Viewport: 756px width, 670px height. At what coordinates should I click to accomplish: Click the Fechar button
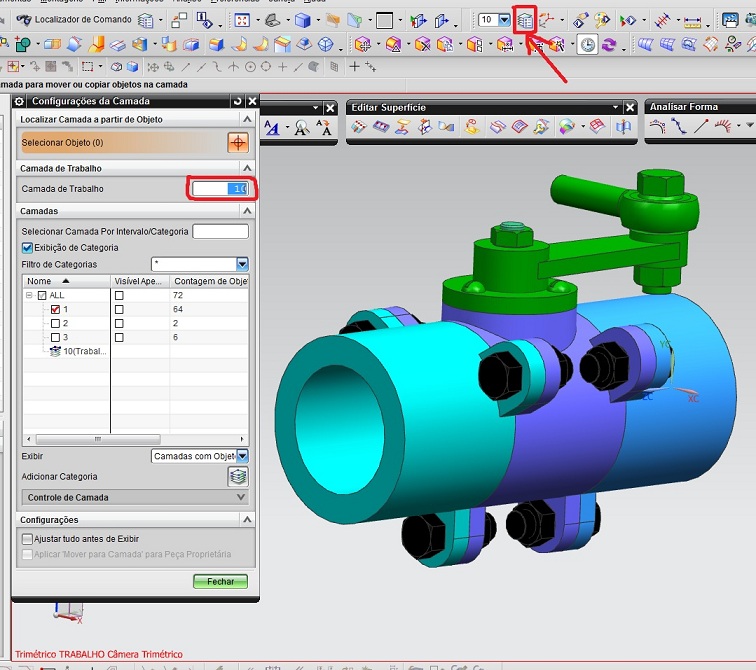220,582
